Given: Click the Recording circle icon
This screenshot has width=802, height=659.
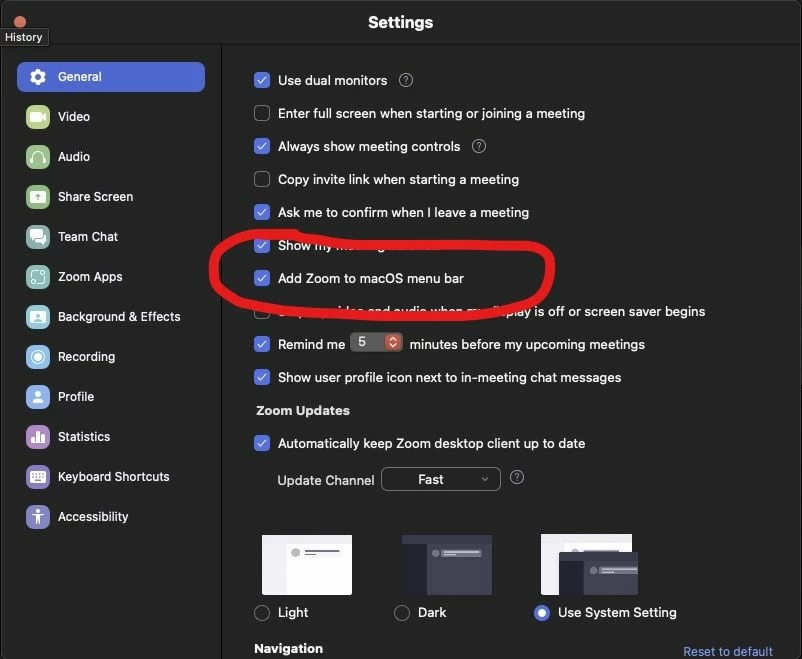Looking at the screenshot, I should coord(38,357).
